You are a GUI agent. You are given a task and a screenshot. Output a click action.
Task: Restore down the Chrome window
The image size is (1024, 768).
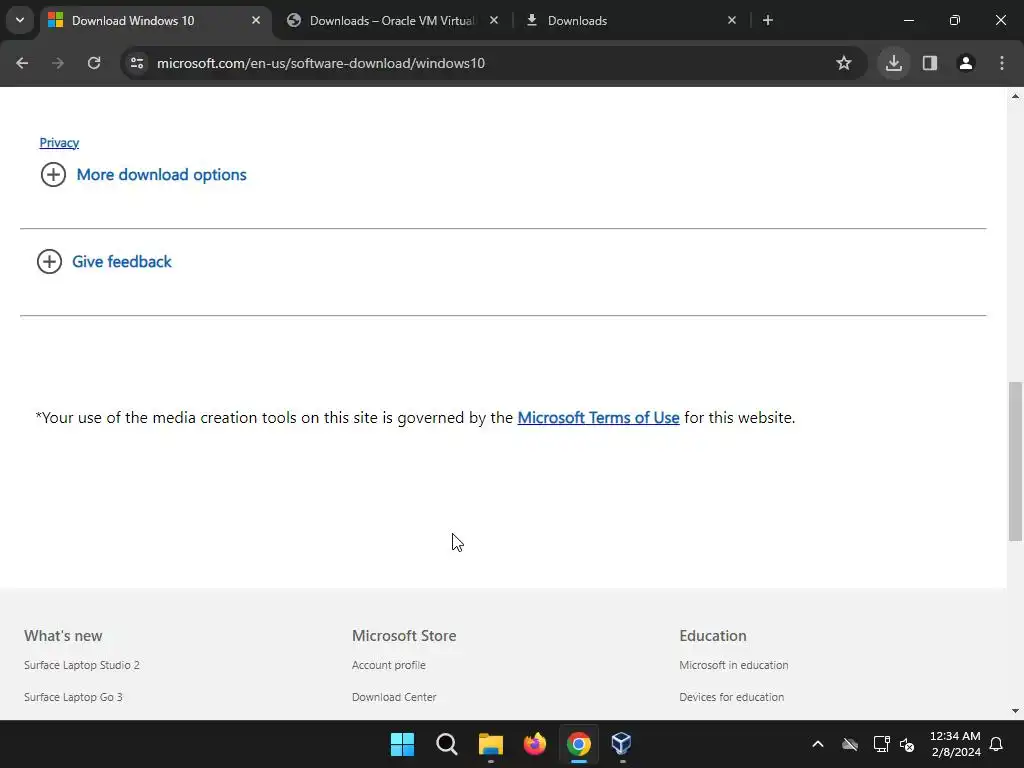955,20
